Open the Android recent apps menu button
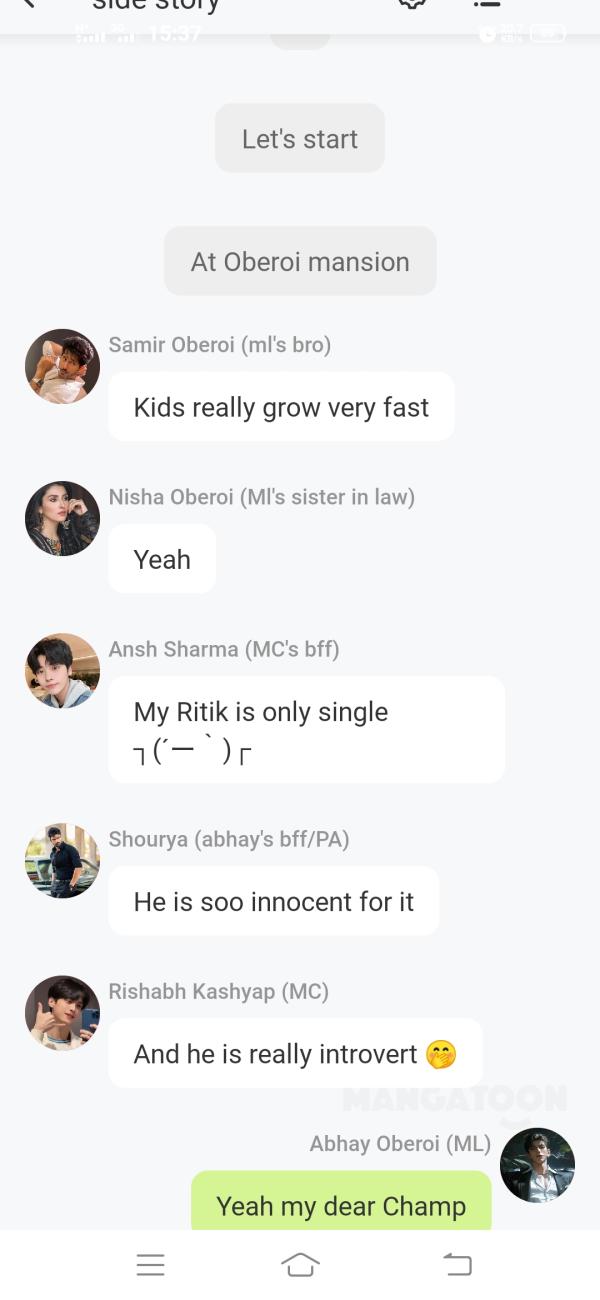Image resolution: width=600 pixels, height=1300 pixels. tap(150, 1265)
